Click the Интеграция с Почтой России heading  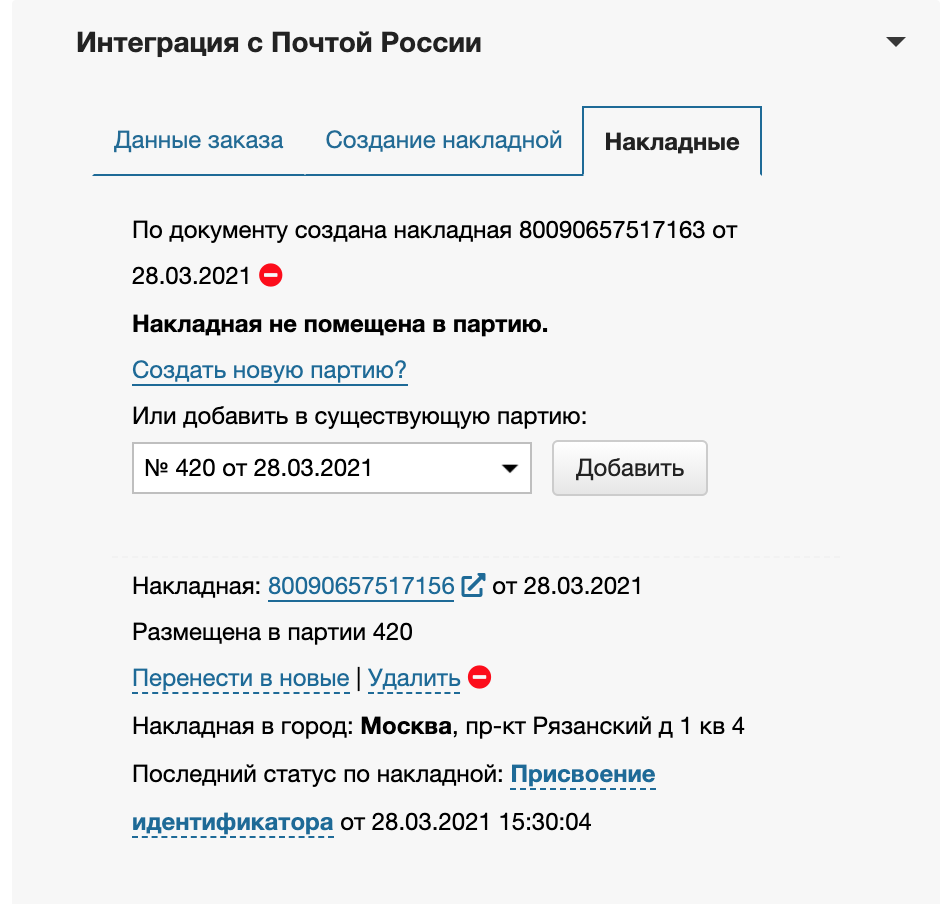tap(279, 43)
